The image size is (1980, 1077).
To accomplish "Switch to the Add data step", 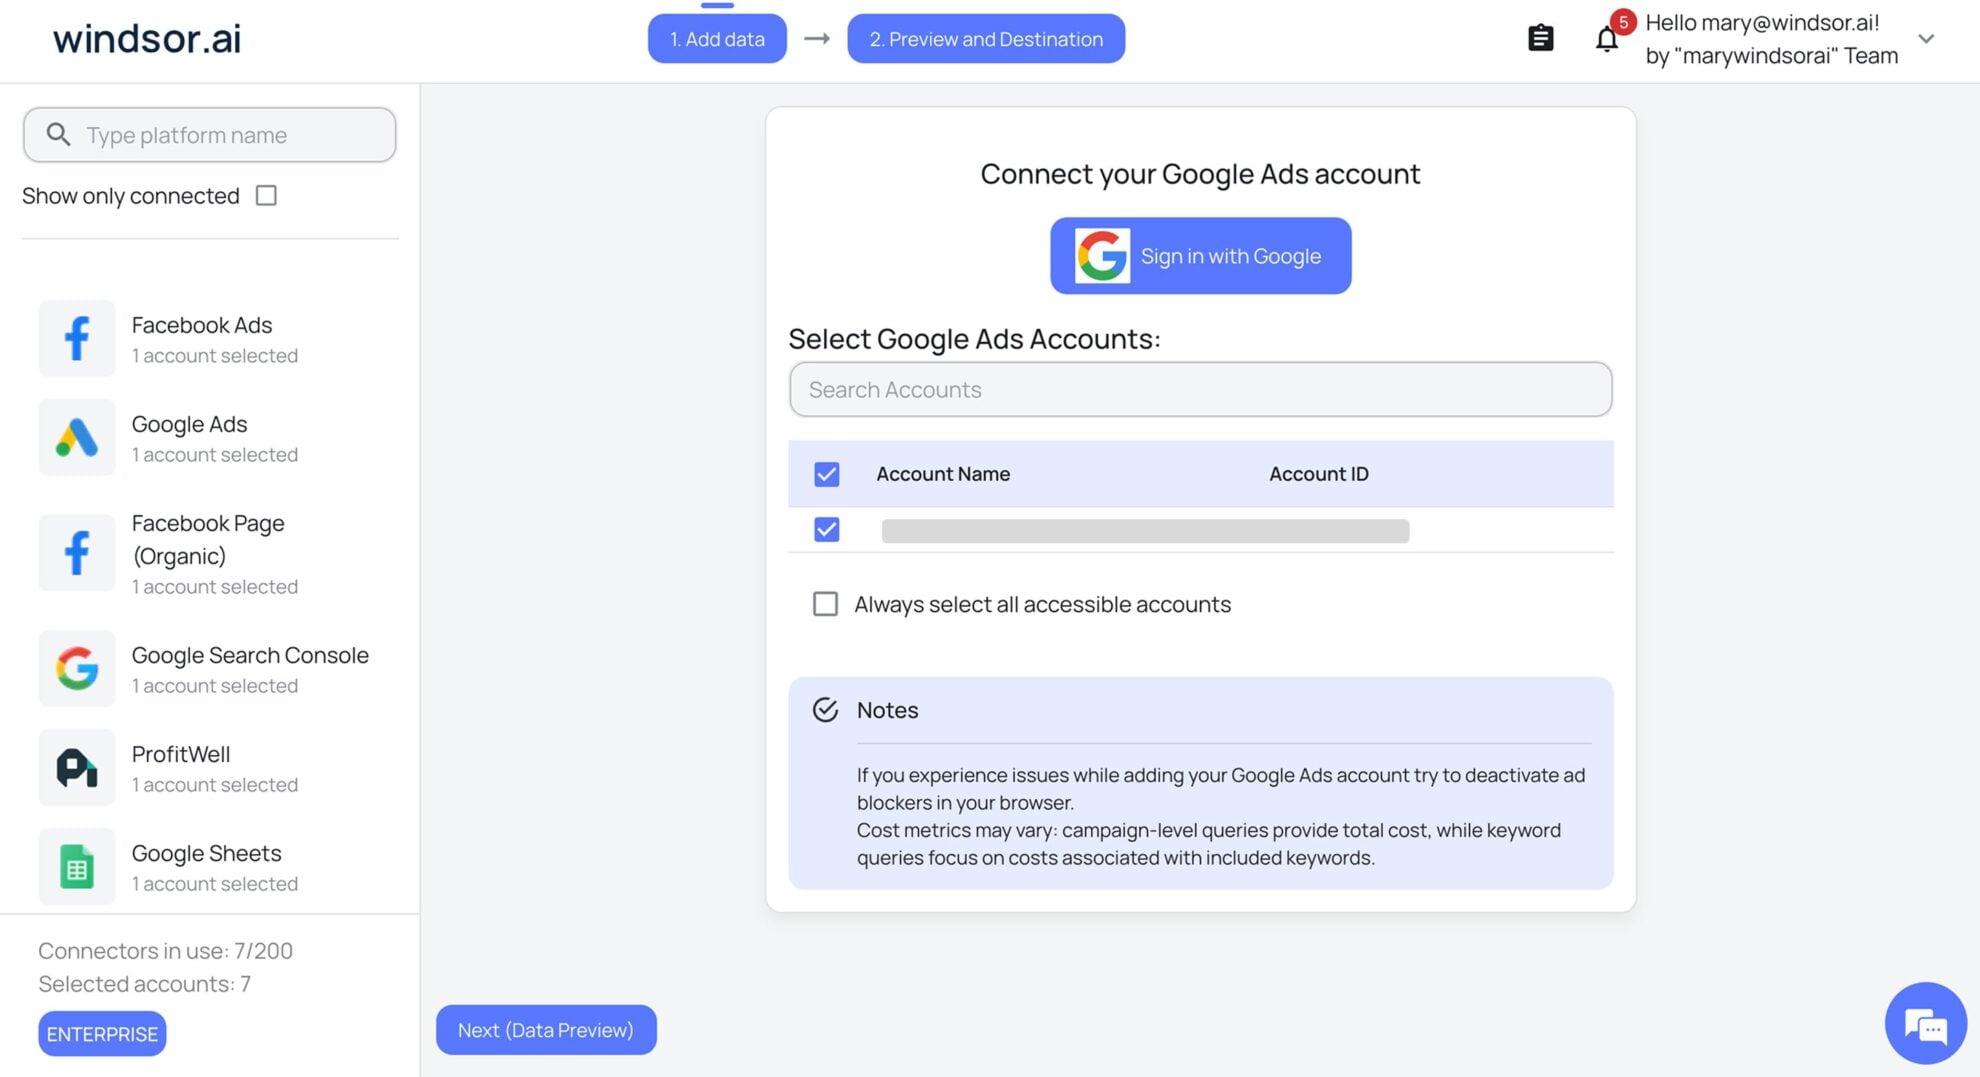I will [x=717, y=38].
